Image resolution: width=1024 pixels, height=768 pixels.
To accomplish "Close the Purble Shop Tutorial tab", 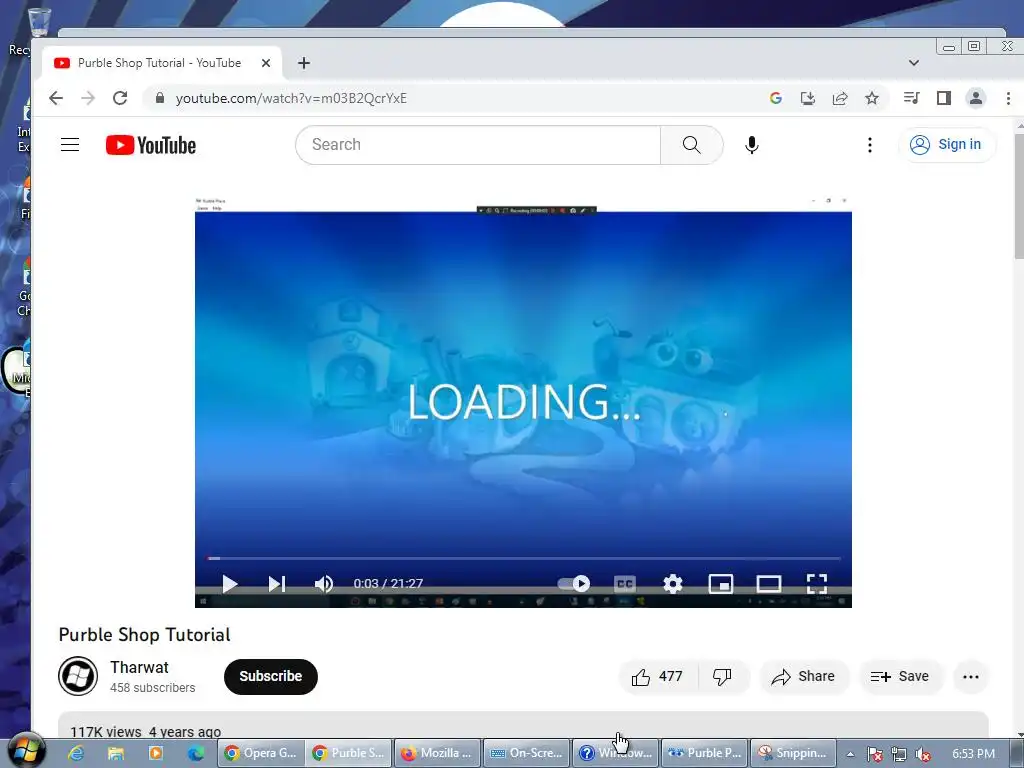I will [x=266, y=63].
